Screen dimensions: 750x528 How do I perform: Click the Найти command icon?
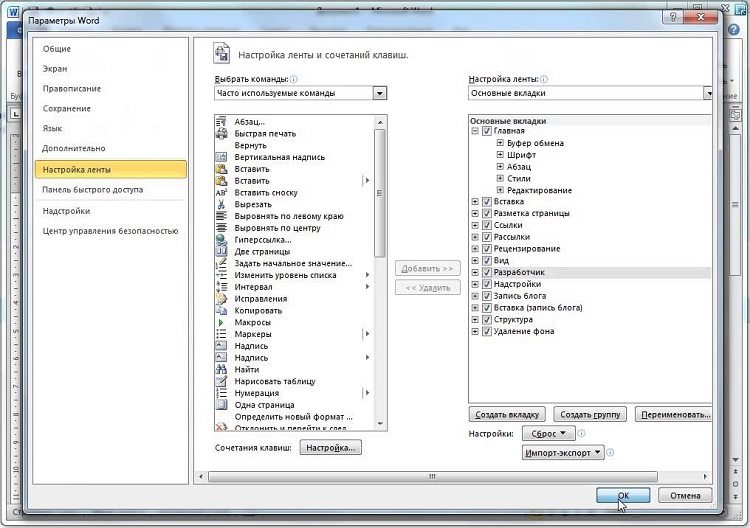(222, 370)
